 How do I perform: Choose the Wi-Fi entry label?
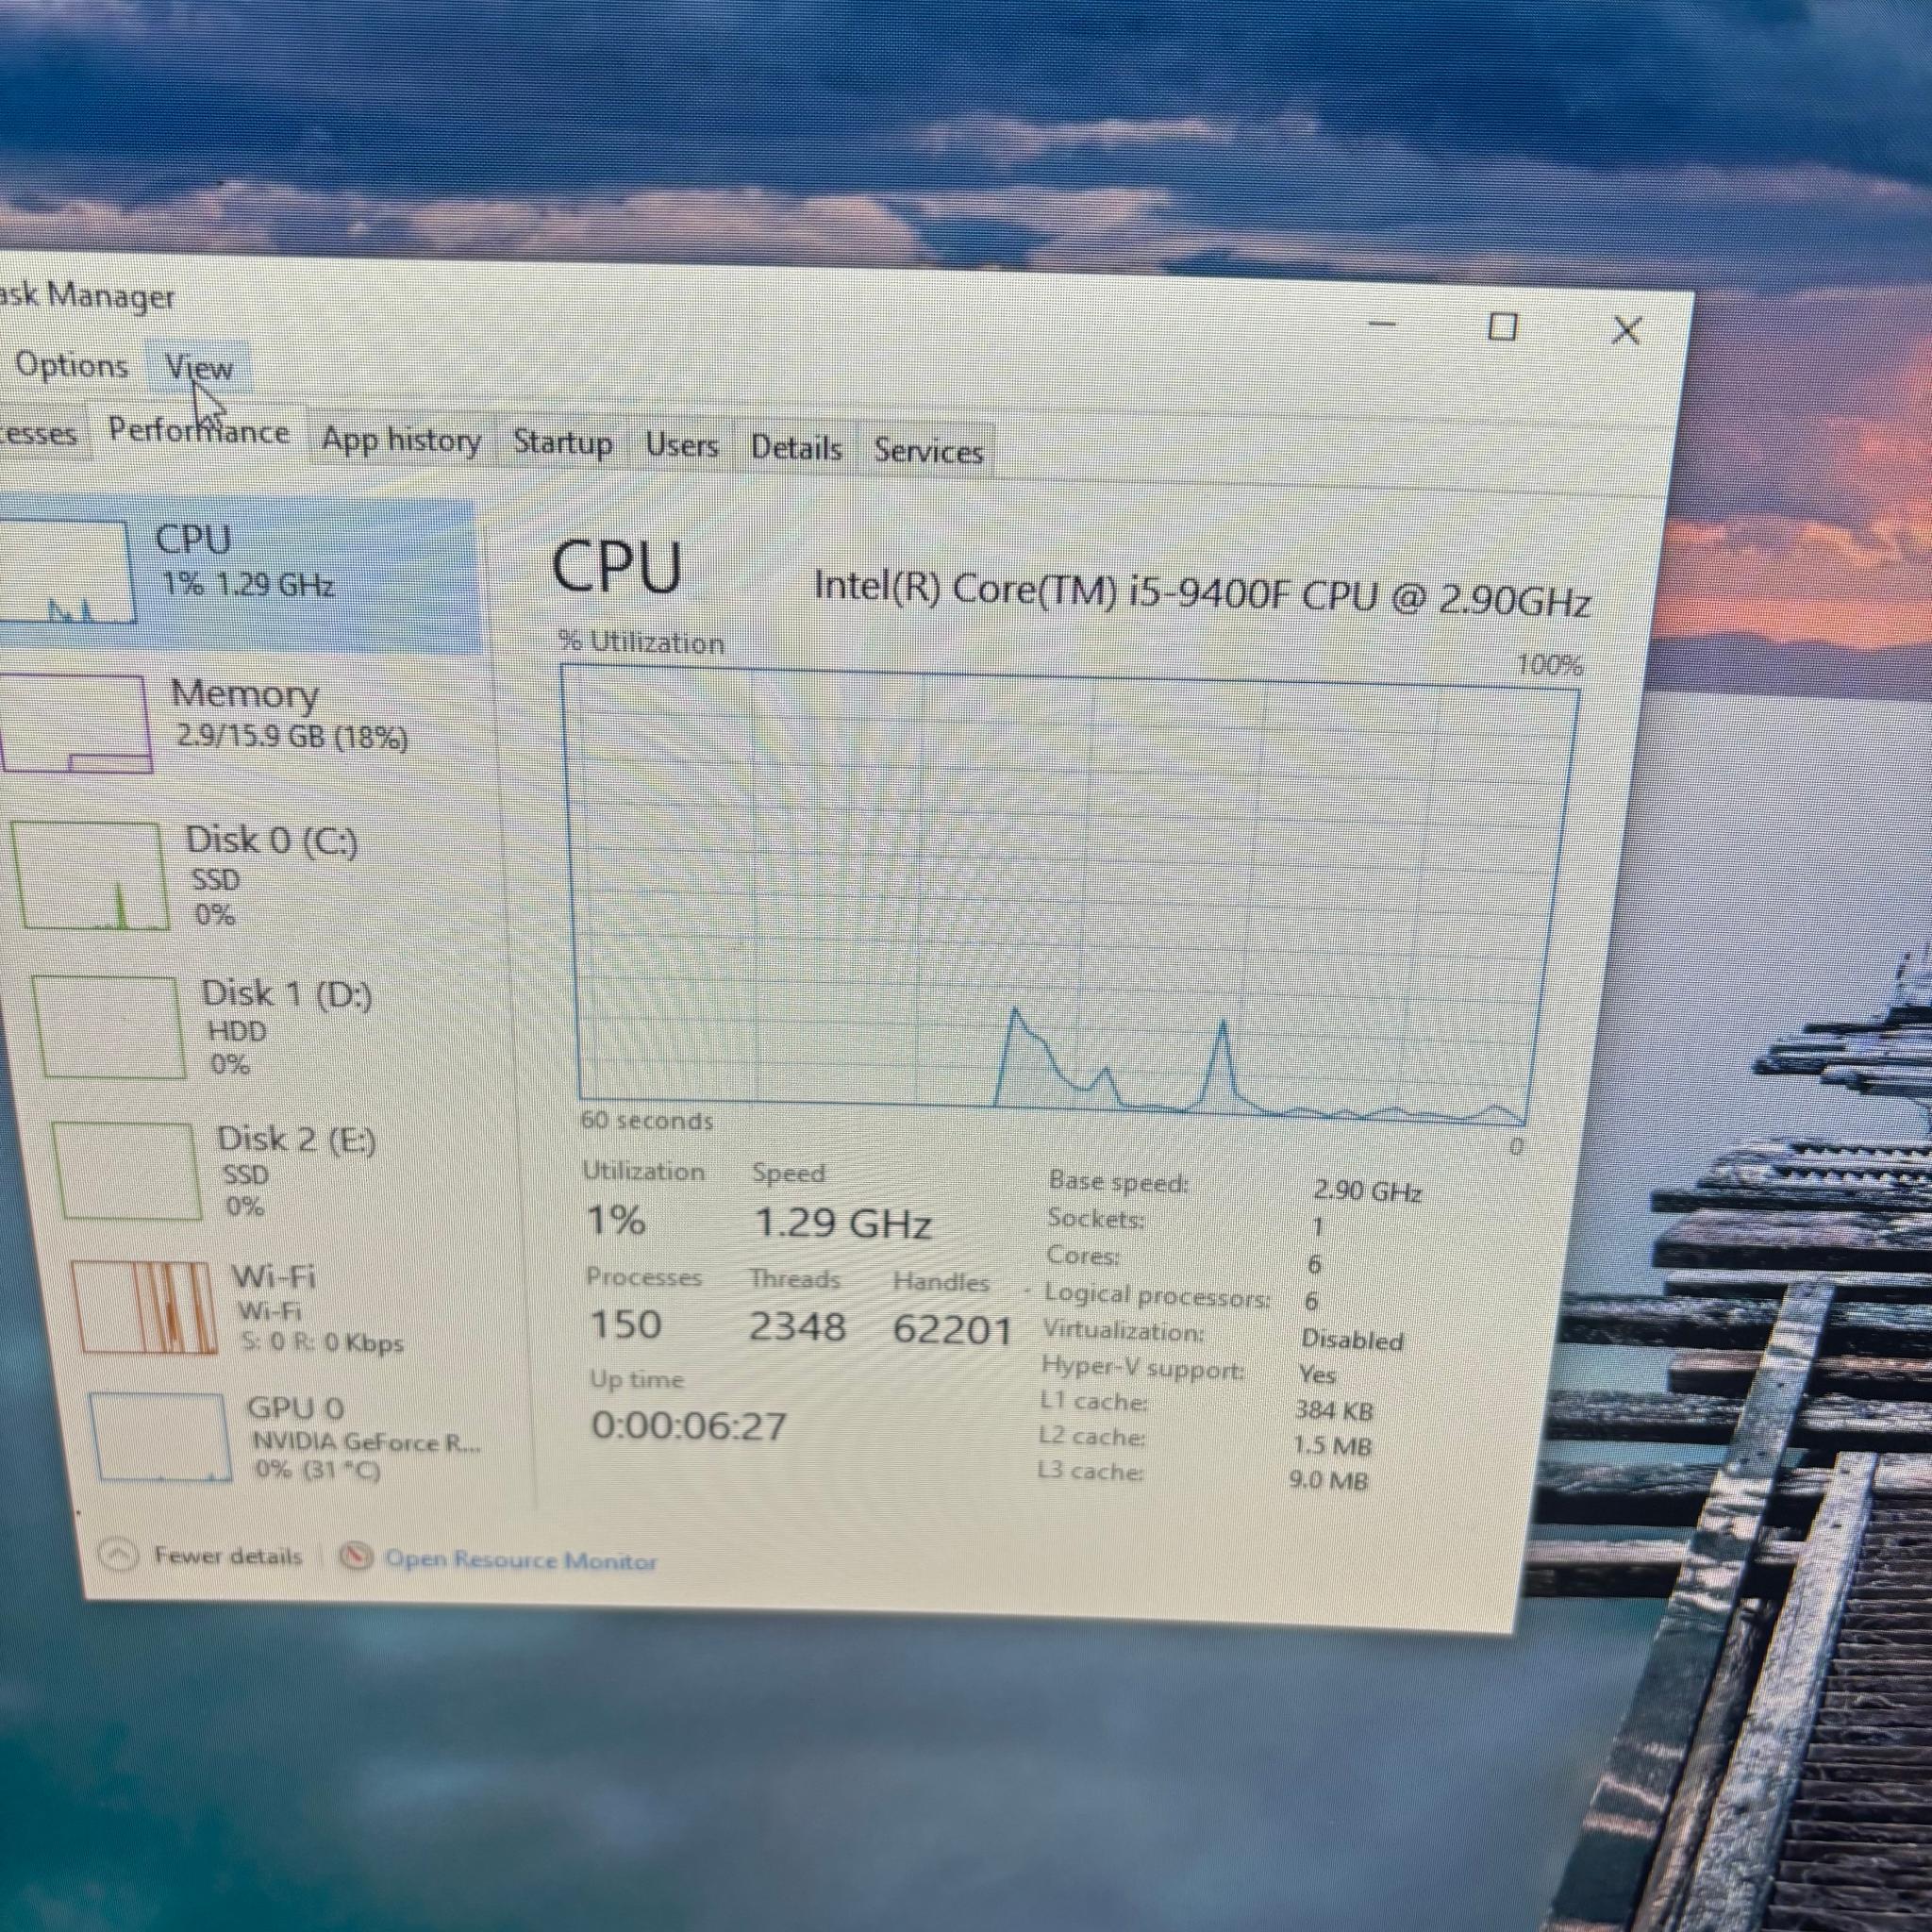pyautogui.click(x=274, y=1277)
